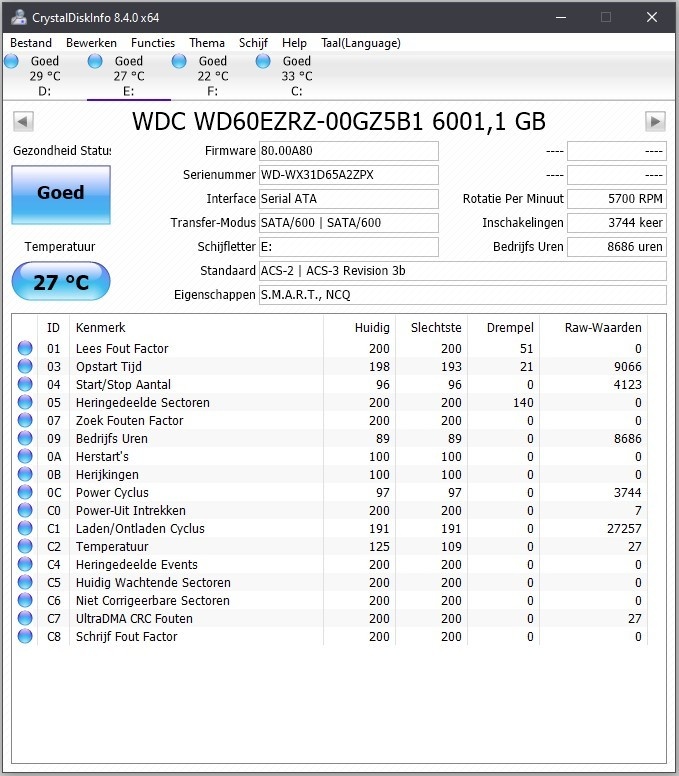The height and width of the screenshot is (776, 679).
Task: Select the status orb for drive C:
Action: click(x=263, y=61)
